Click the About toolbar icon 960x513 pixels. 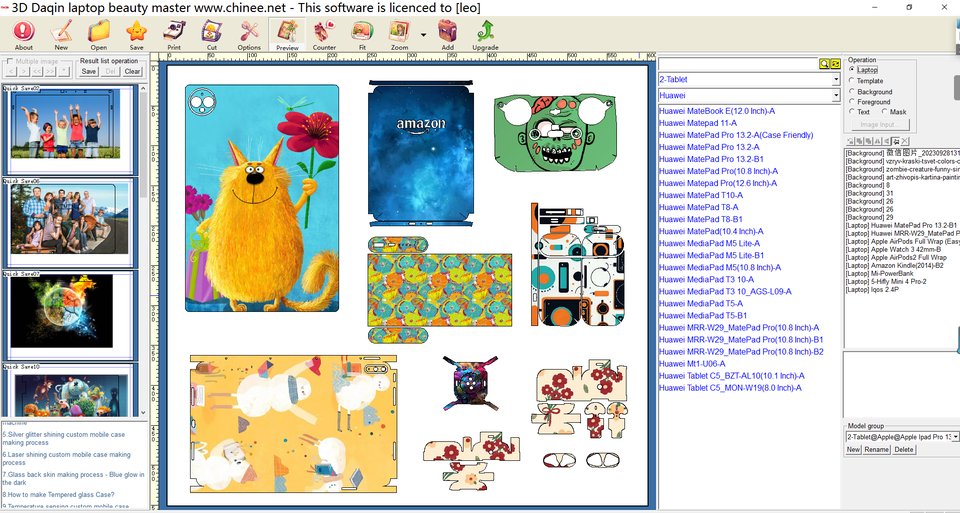coord(23,34)
